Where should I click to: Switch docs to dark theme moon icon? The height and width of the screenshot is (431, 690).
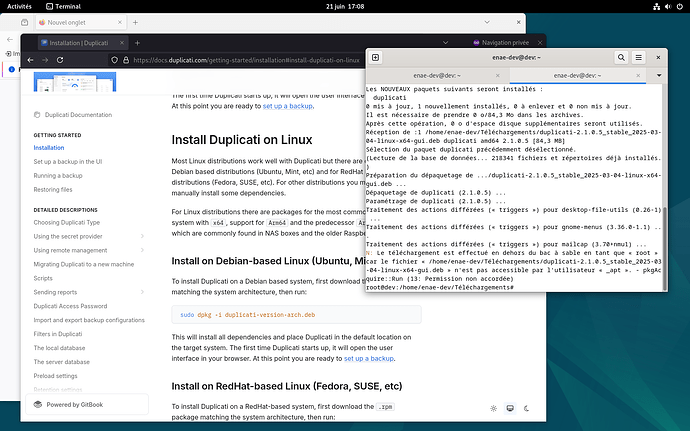(x=526, y=409)
